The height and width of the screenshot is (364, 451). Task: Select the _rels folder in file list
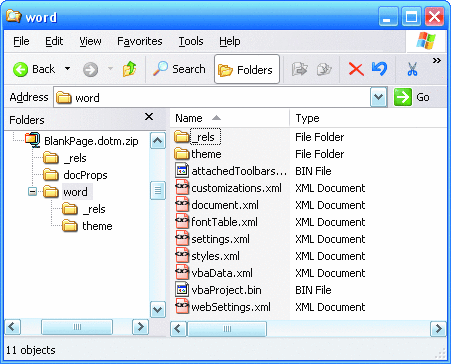pyautogui.click(x=205, y=137)
